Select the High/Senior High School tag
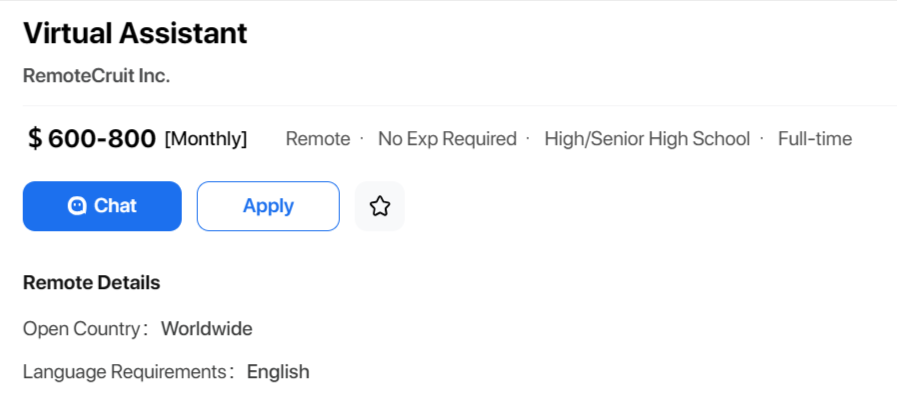897x395 pixels. (x=647, y=139)
